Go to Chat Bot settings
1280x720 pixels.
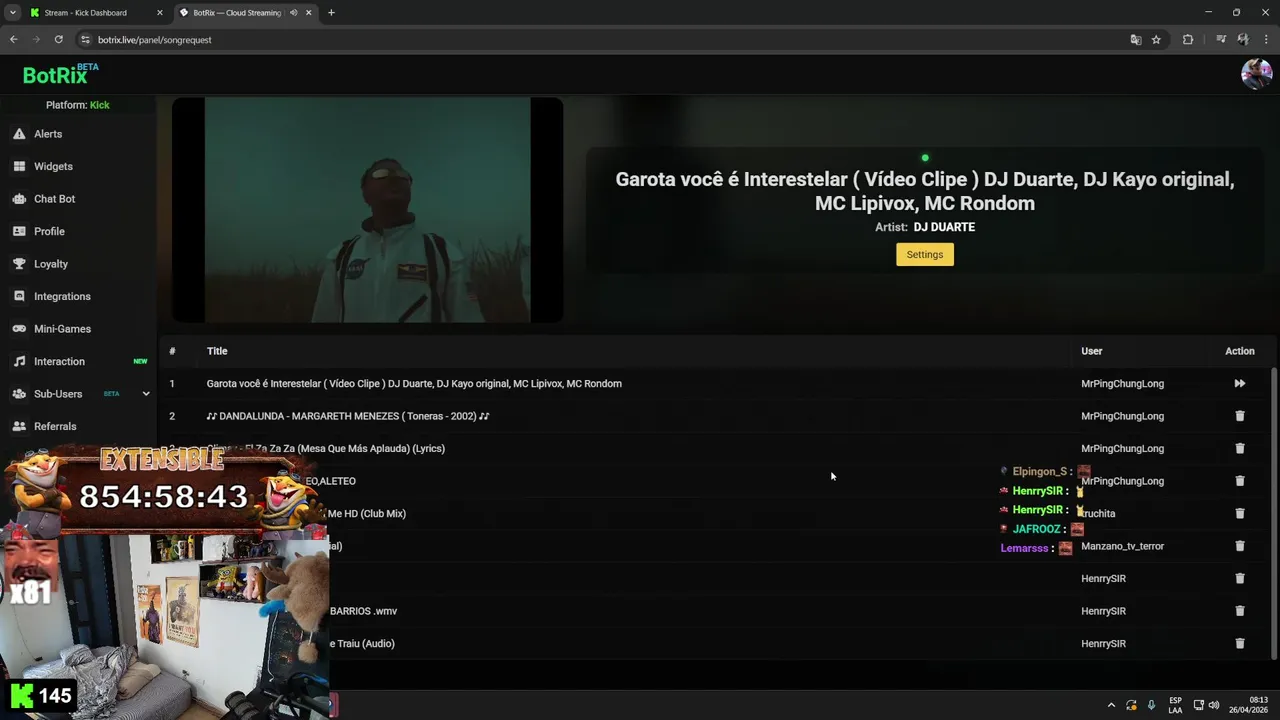point(54,199)
